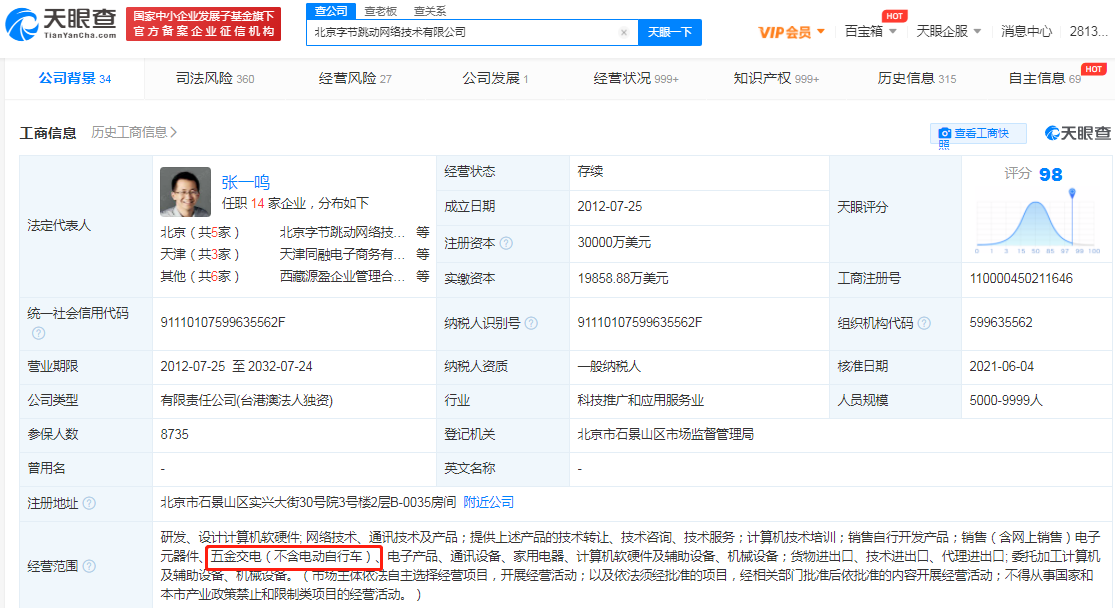The height and width of the screenshot is (608, 1115).
Task: Click the 查看工商快照 button
Action: (x=978, y=134)
